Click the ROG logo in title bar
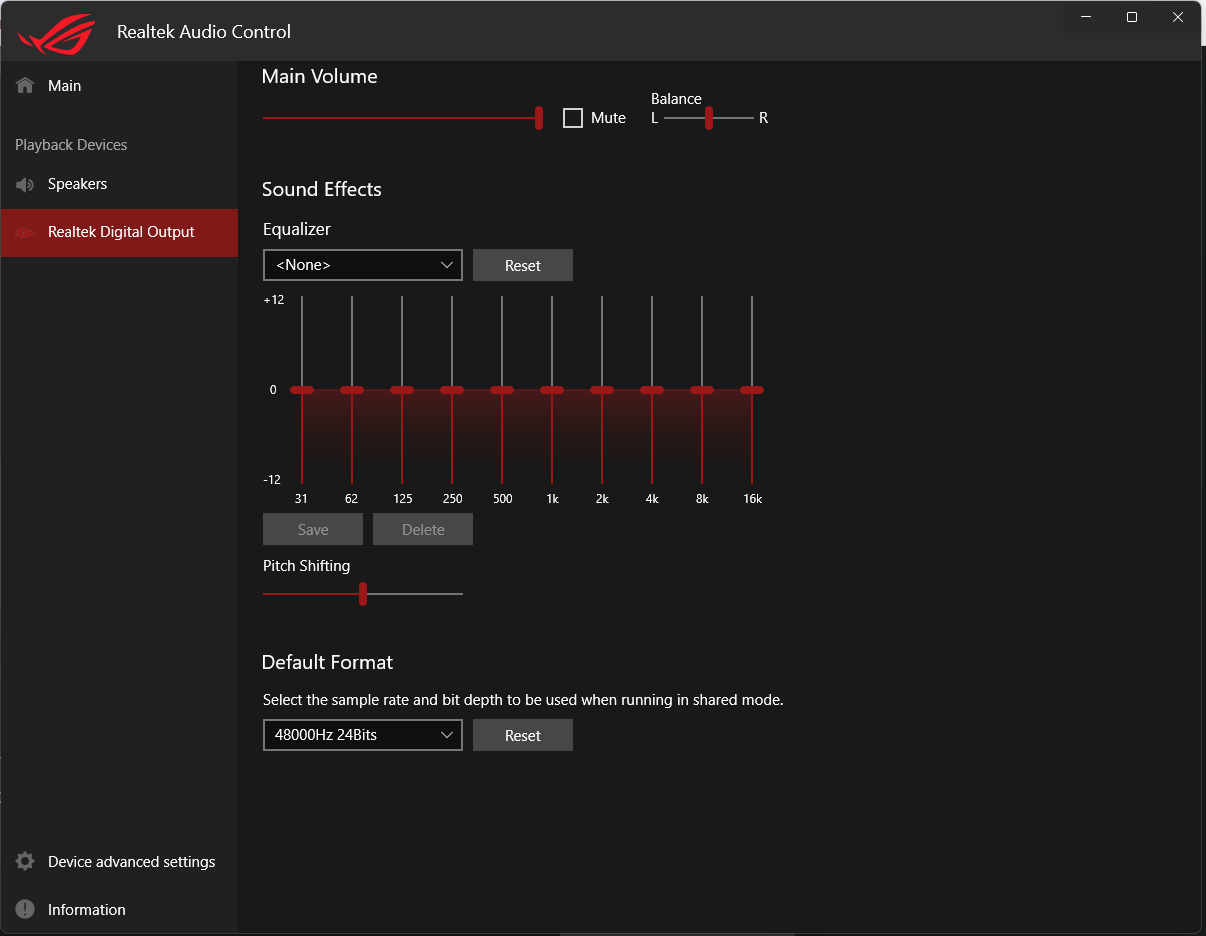Screen dimensions: 1206x936 coord(56,33)
